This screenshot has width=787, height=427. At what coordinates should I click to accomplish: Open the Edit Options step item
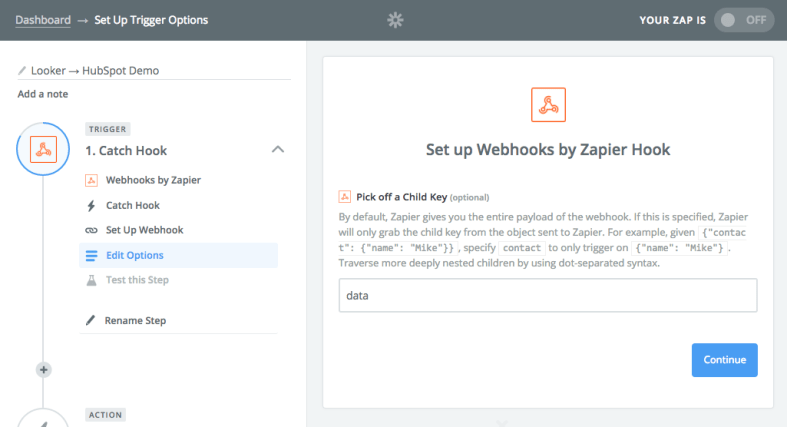click(x=135, y=255)
